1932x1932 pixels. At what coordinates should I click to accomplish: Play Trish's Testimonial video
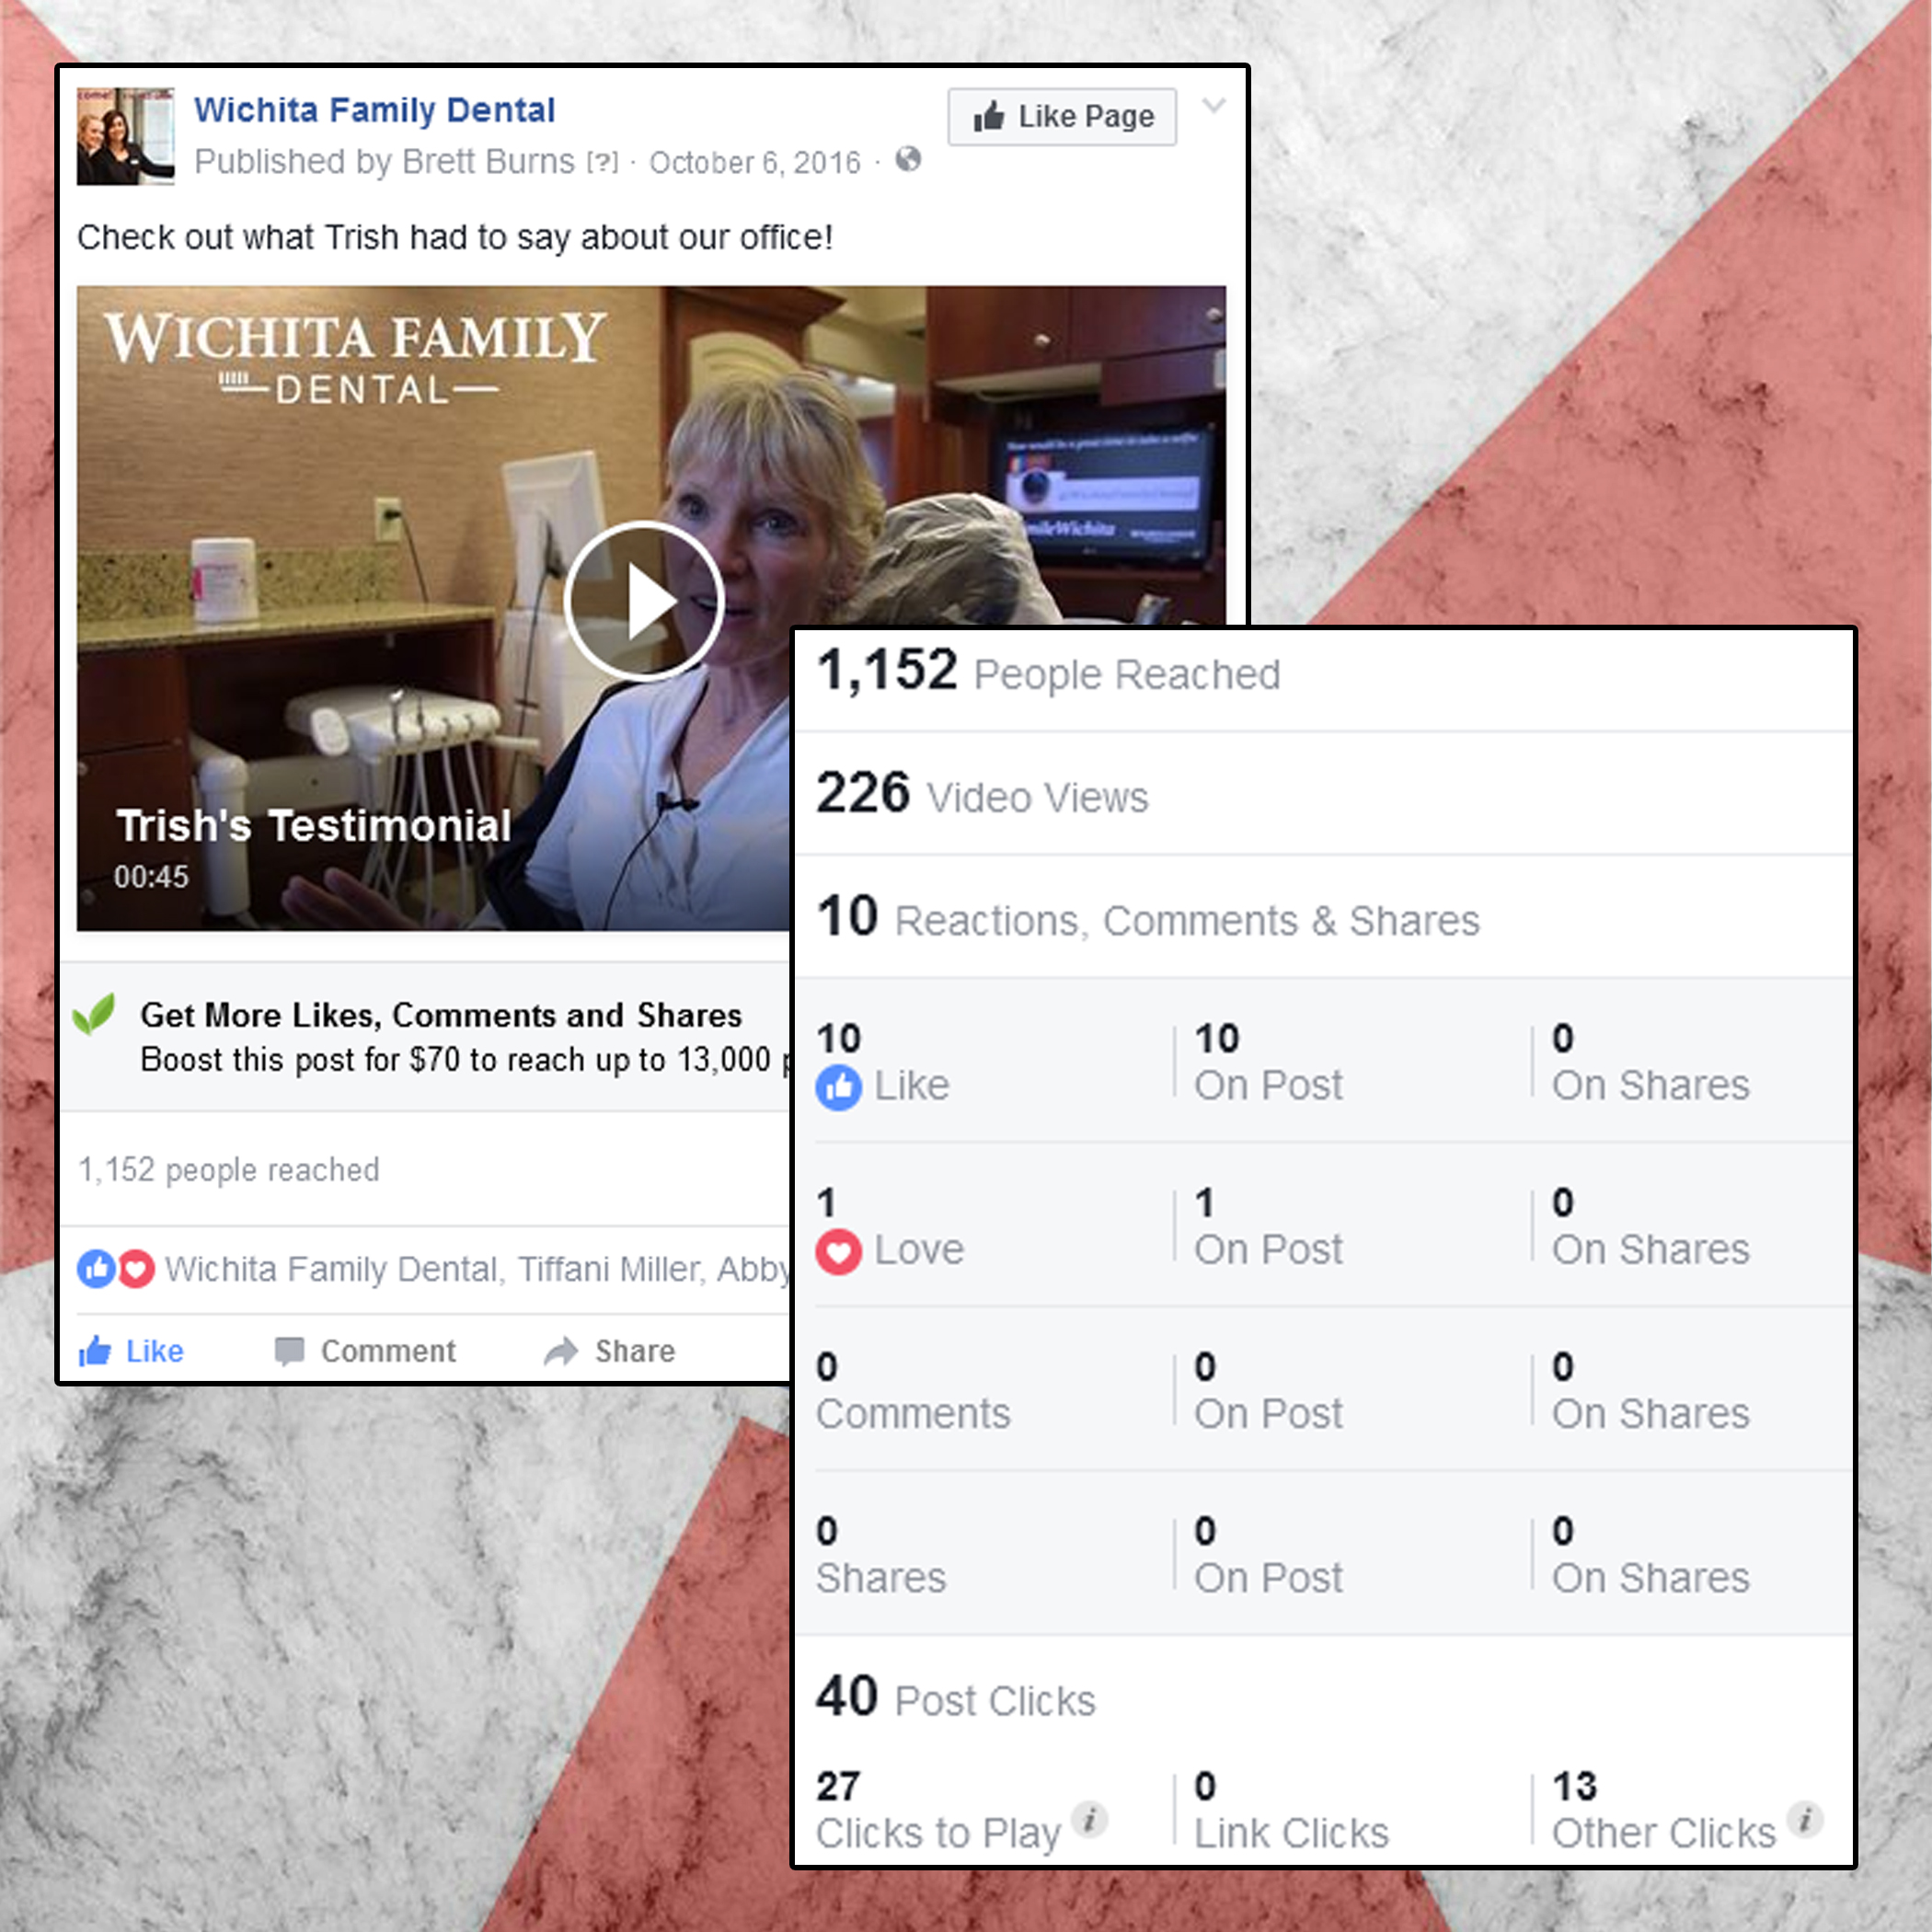(x=643, y=602)
